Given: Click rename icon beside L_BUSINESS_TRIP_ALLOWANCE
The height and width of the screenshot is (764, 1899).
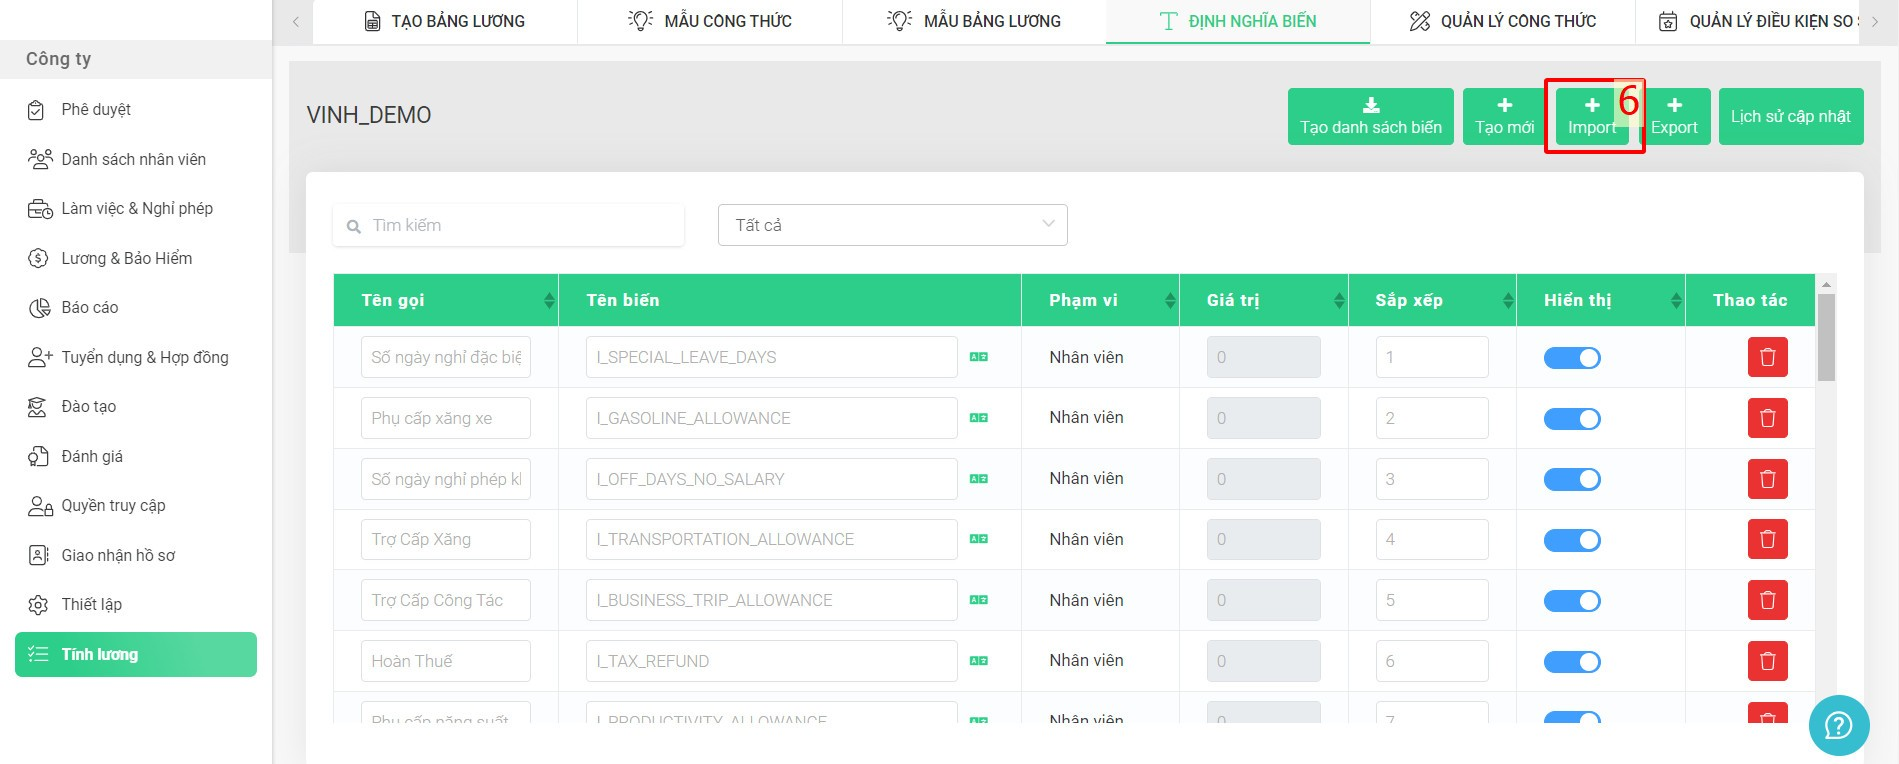Looking at the screenshot, I should point(979,600).
